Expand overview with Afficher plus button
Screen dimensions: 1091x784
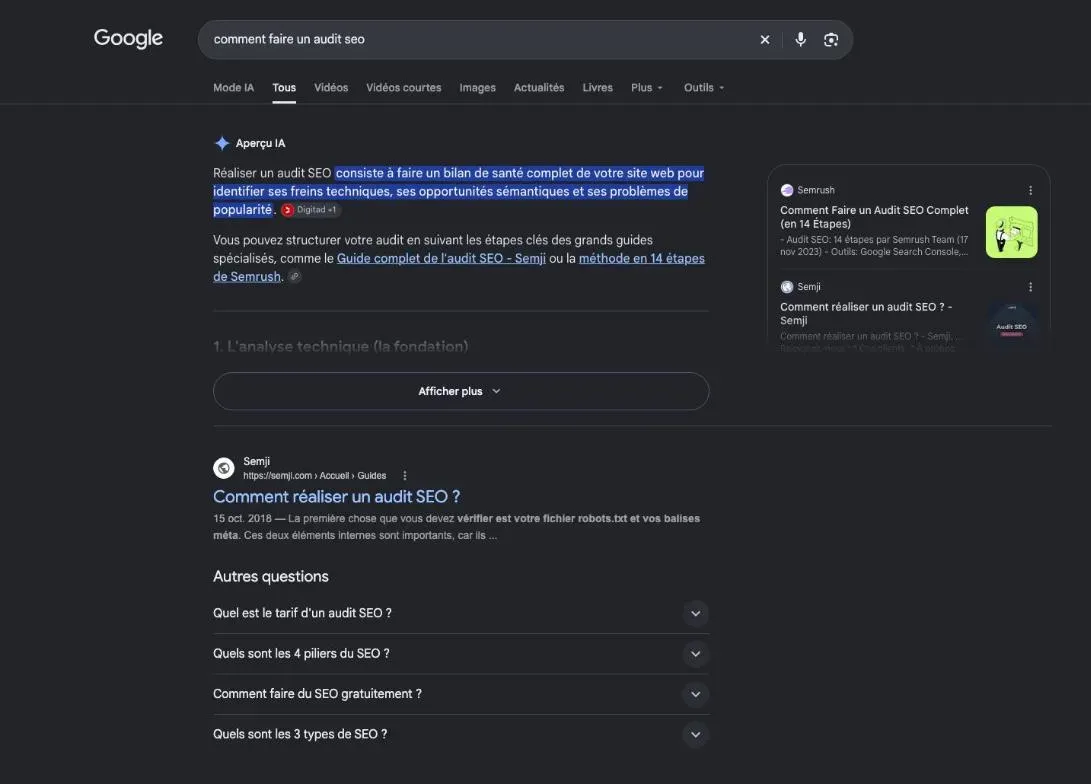[x=461, y=391]
